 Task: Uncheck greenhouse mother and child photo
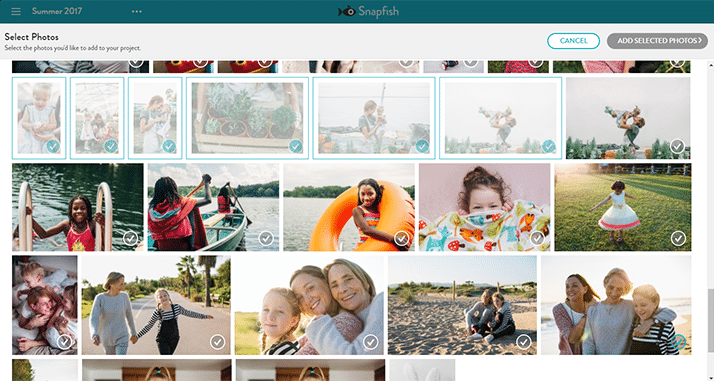[111, 146]
